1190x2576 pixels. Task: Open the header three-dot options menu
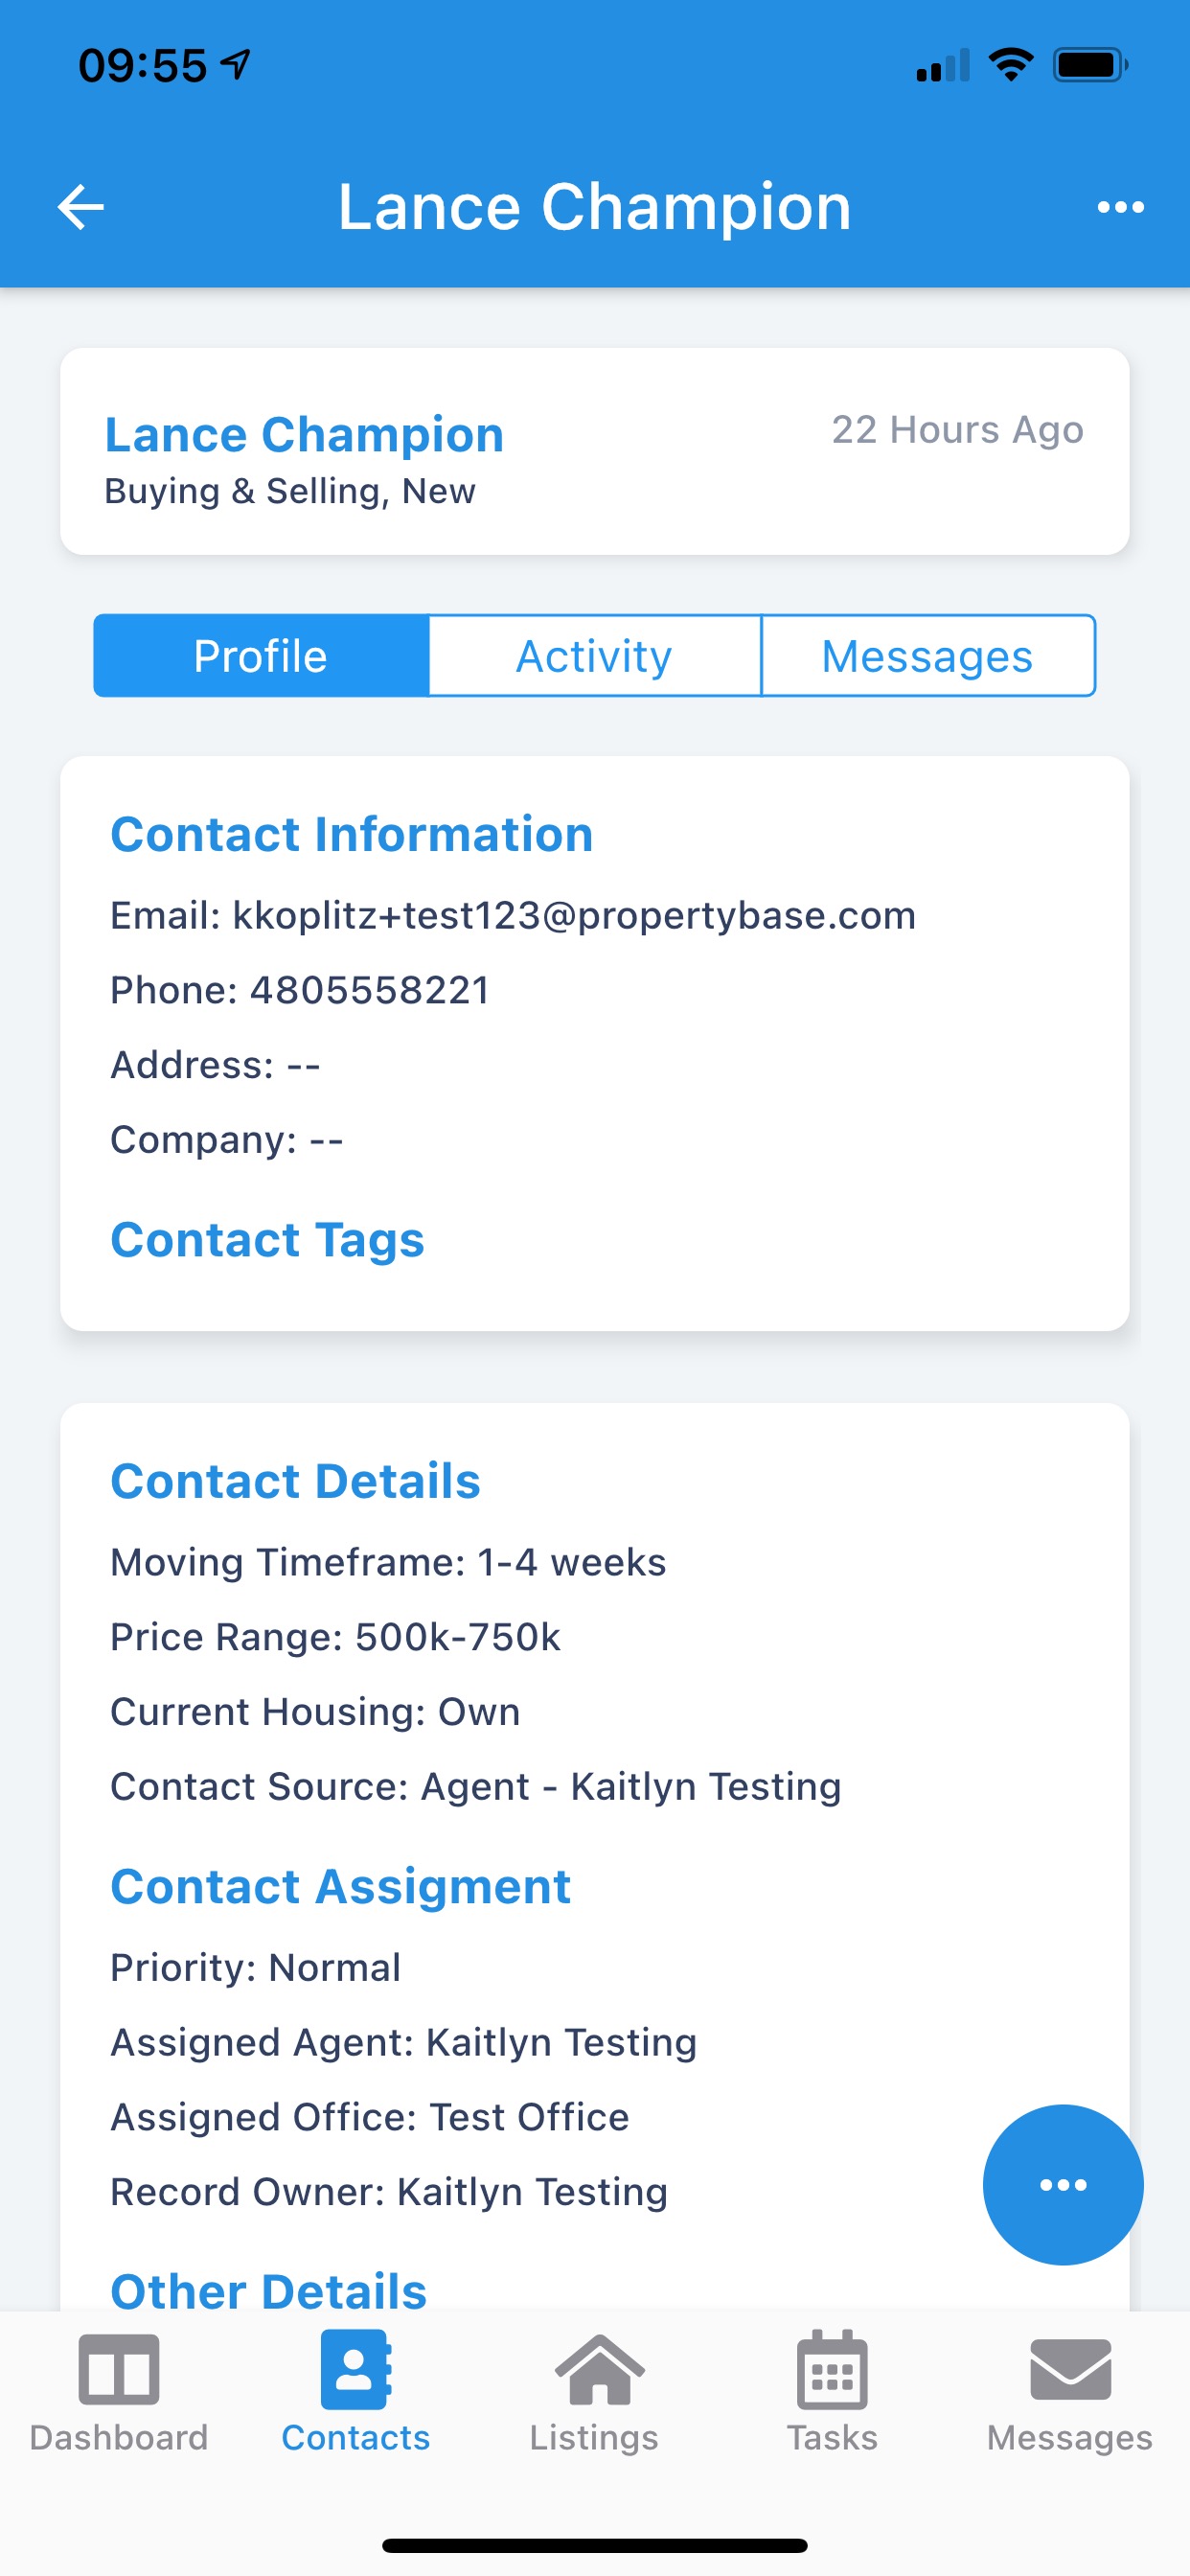click(x=1120, y=207)
